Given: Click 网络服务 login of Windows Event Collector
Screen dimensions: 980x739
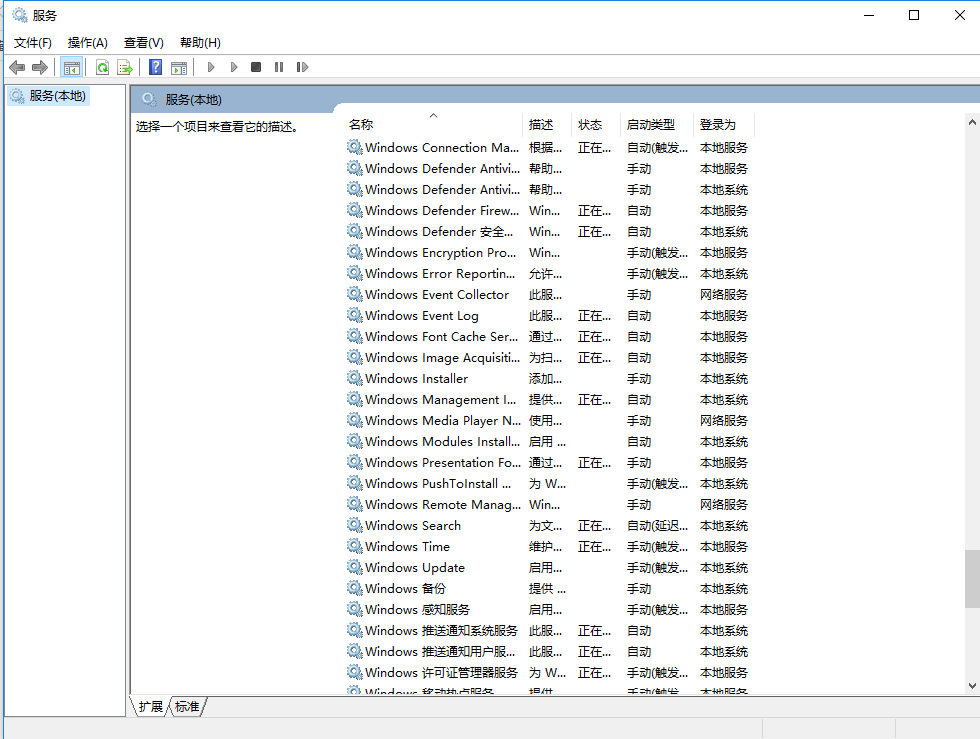Looking at the screenshot, I should 724,294.
